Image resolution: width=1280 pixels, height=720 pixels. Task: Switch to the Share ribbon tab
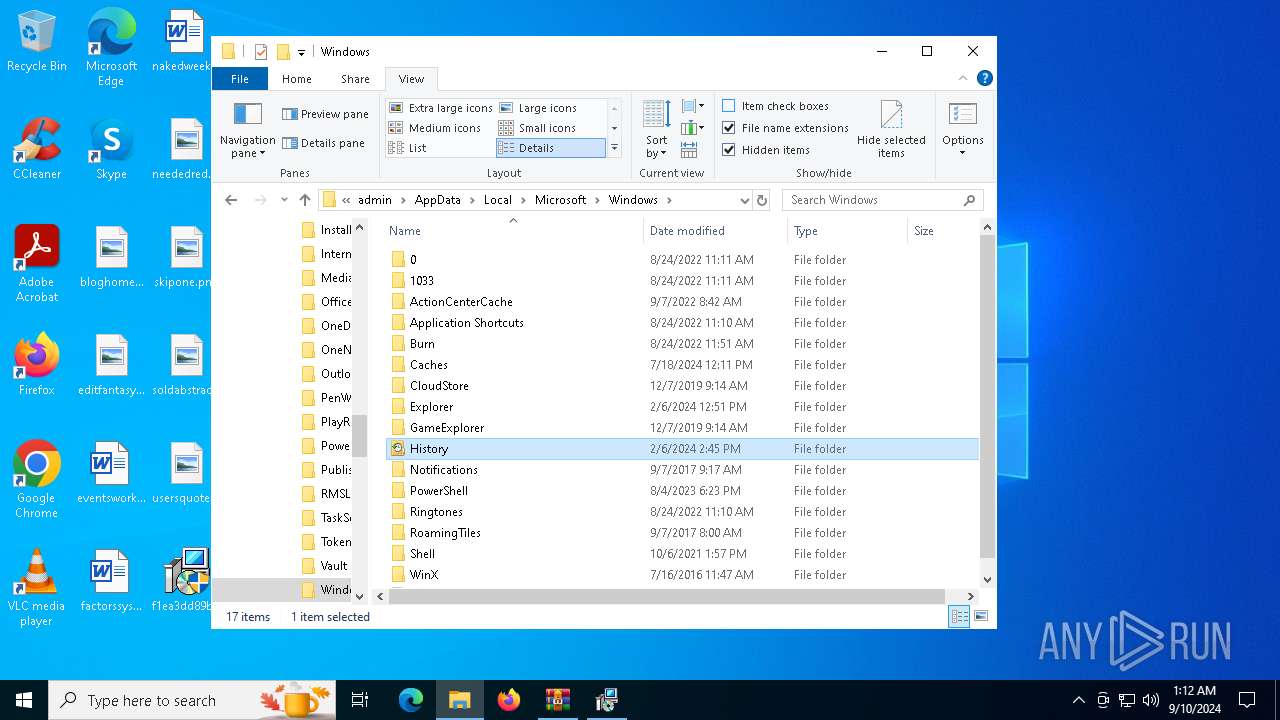pos(355,79)
